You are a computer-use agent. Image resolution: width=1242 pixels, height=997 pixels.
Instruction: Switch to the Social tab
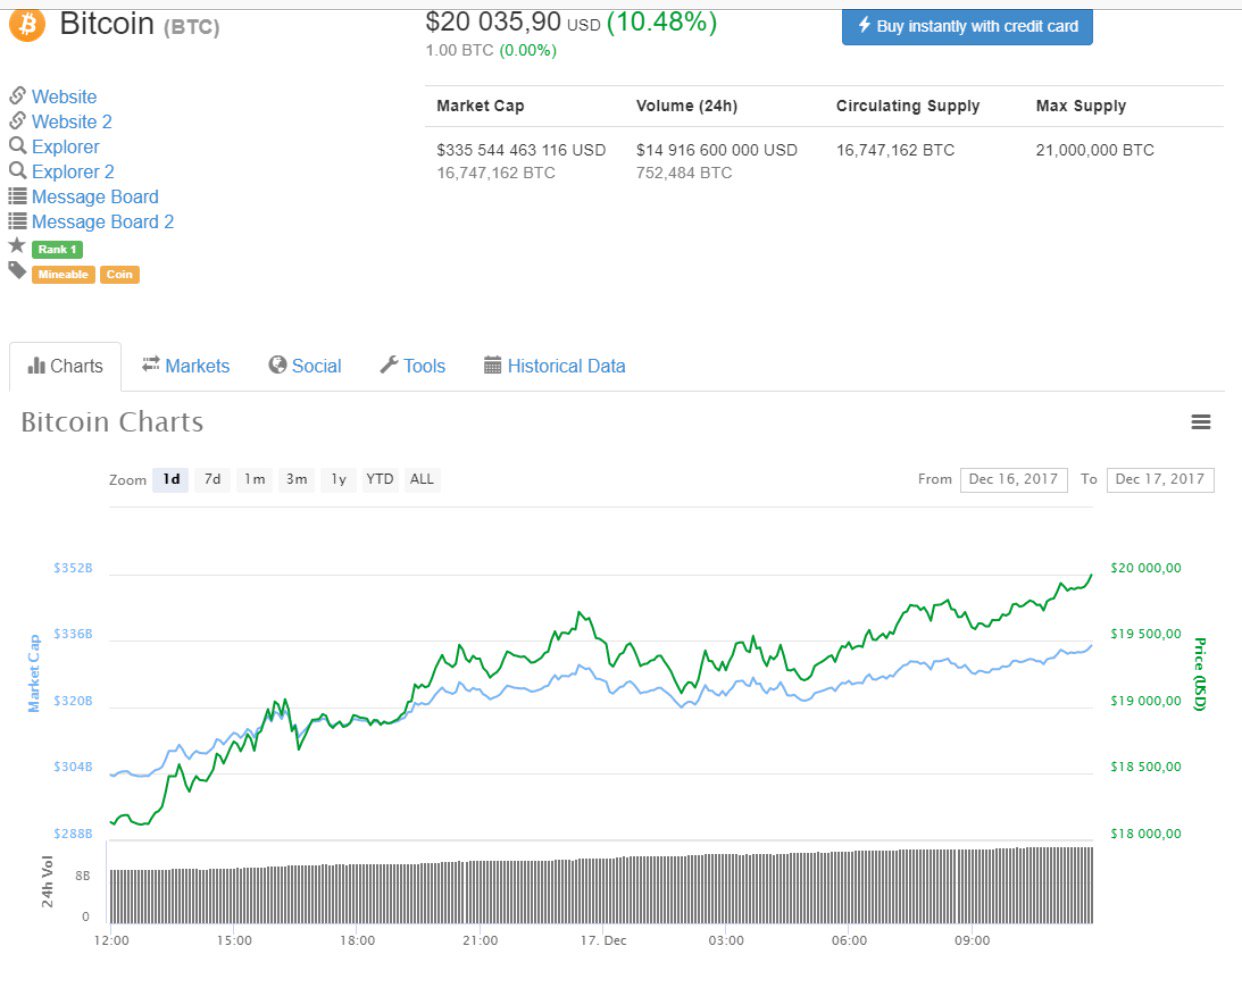305,366
